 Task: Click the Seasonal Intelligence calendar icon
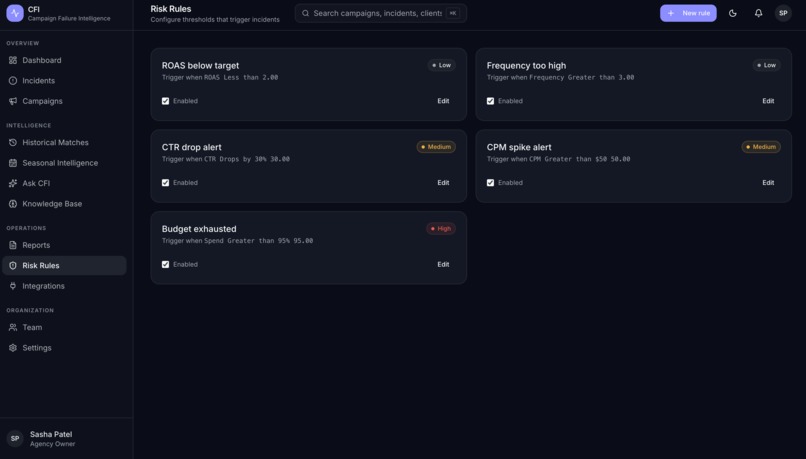click(x=13, y=163)
